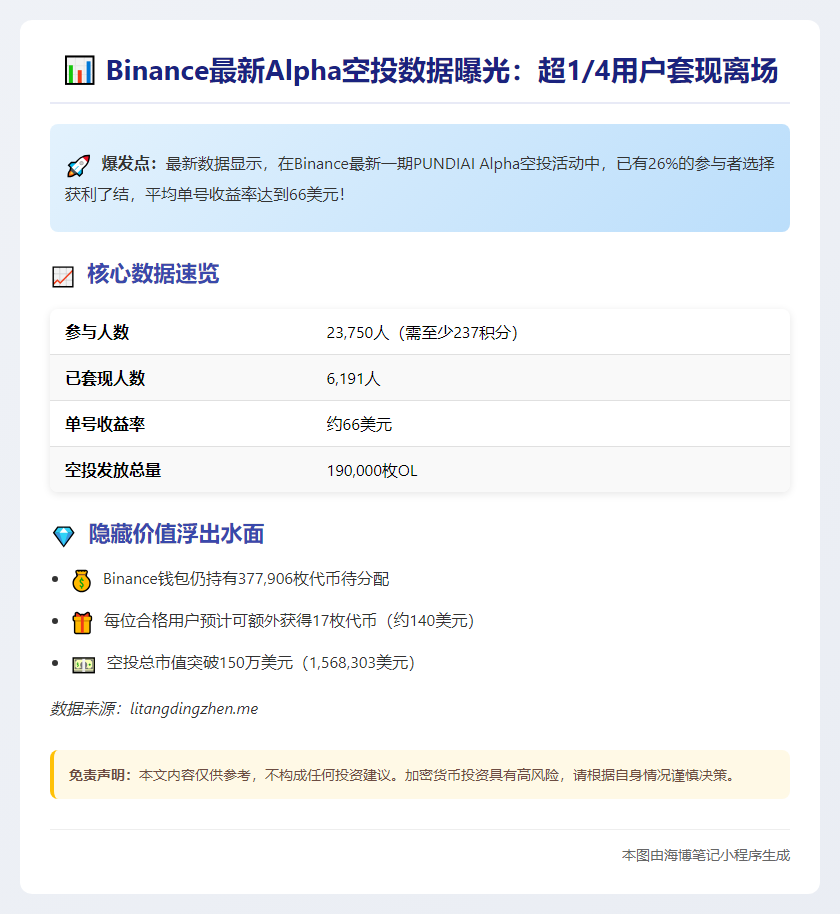Screen dimensions: 840x914
Task: Select the 爆发点 bold label
Action: click(129, 164)
